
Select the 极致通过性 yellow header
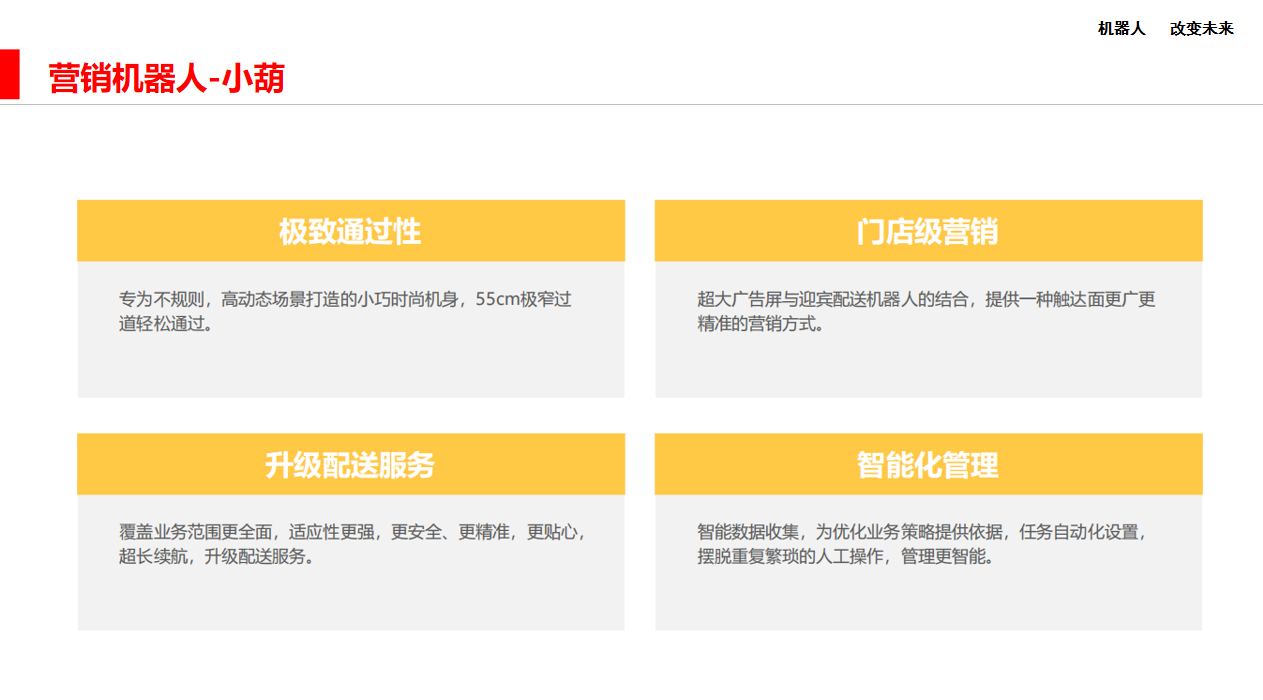click(x=350, y=231)
